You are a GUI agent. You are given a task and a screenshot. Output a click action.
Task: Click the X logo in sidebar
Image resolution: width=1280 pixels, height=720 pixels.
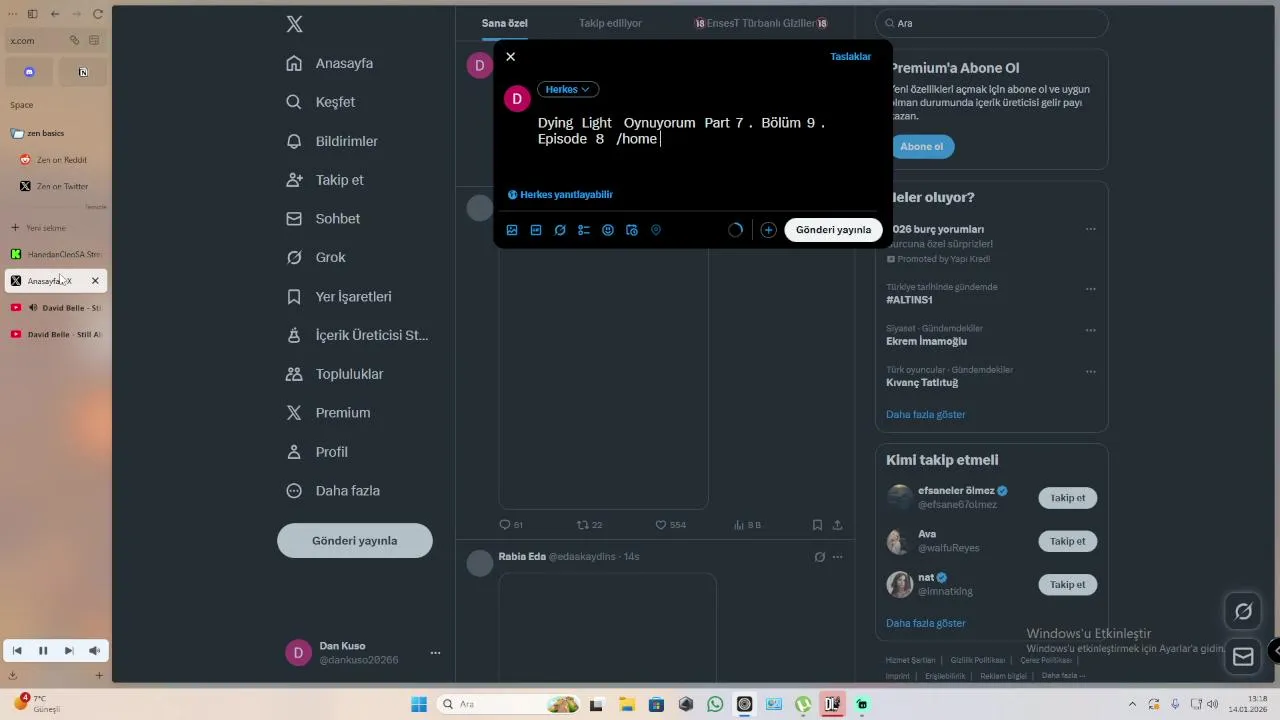tap(294, 24)
